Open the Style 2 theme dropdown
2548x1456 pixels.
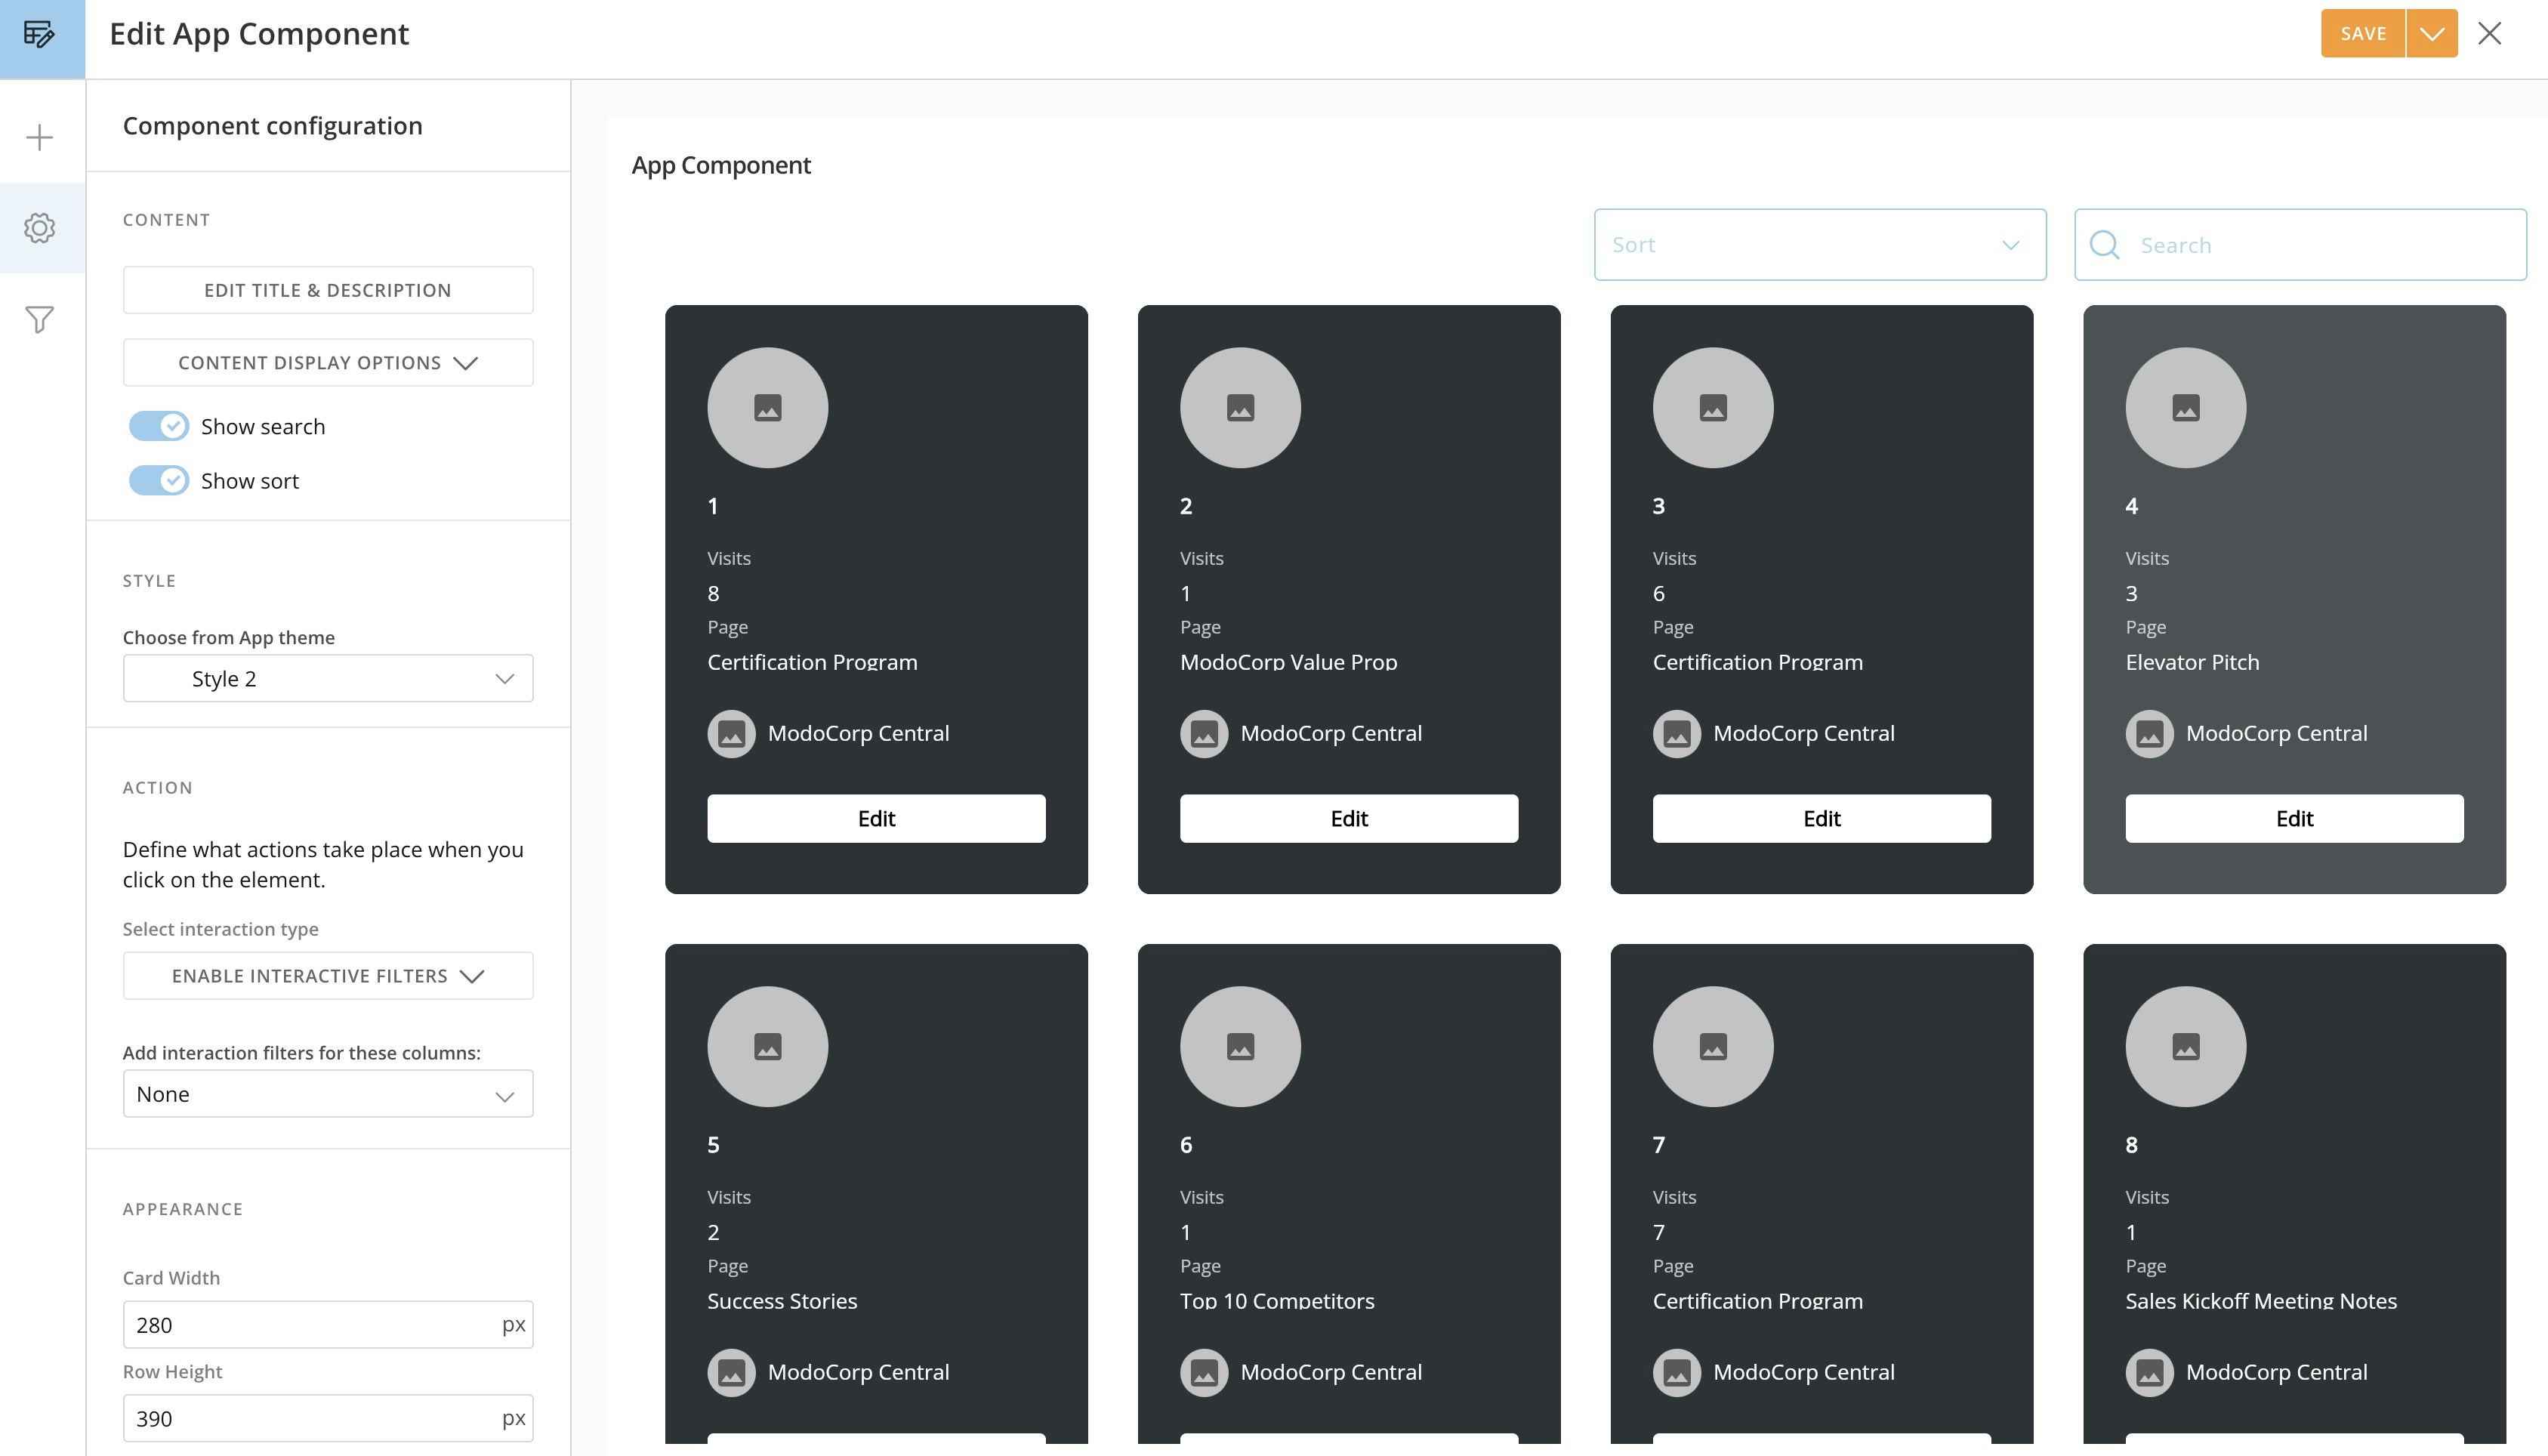(x=328, y=679)
